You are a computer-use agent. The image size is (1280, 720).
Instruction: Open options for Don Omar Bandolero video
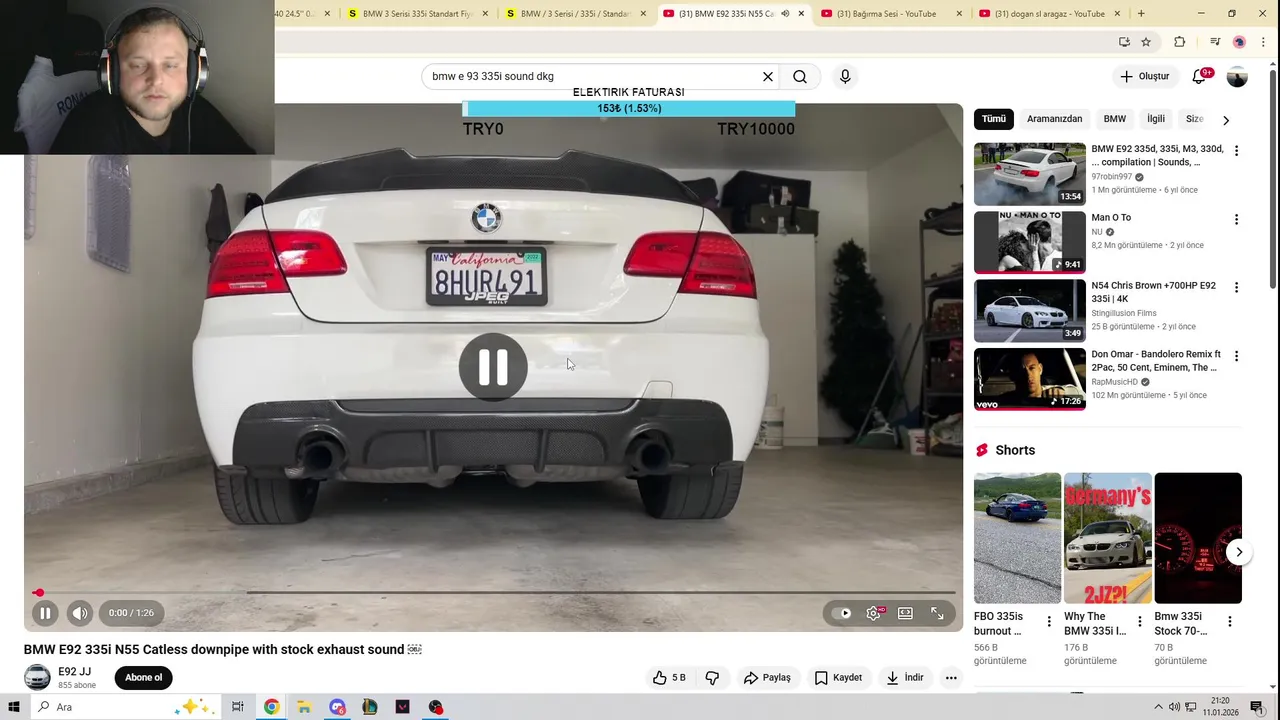click(1236, 356)
